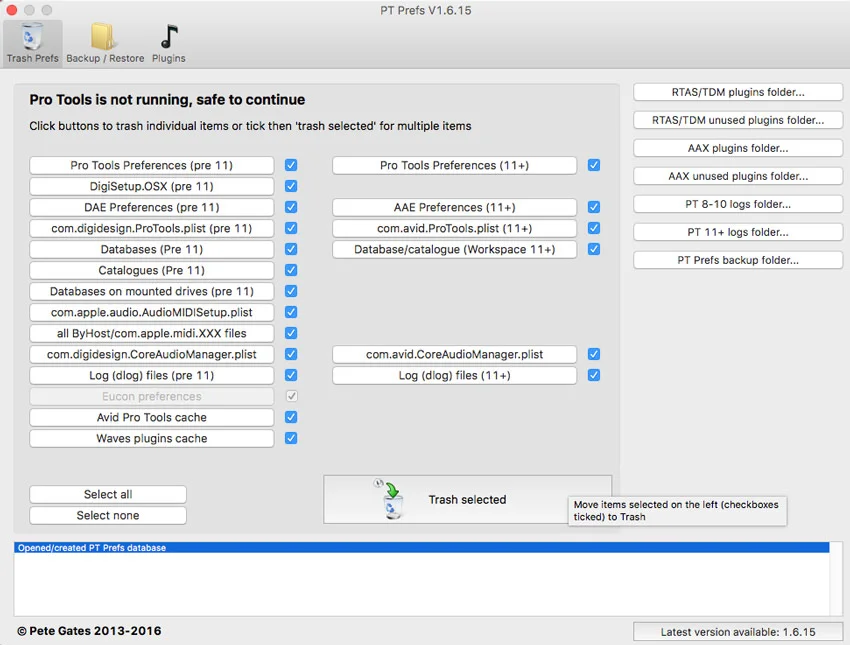Screen dimensions: 850x645
Task: Toggle DigiSetup.OSX (pre 11) checkbox
Action: coord(291,186)
